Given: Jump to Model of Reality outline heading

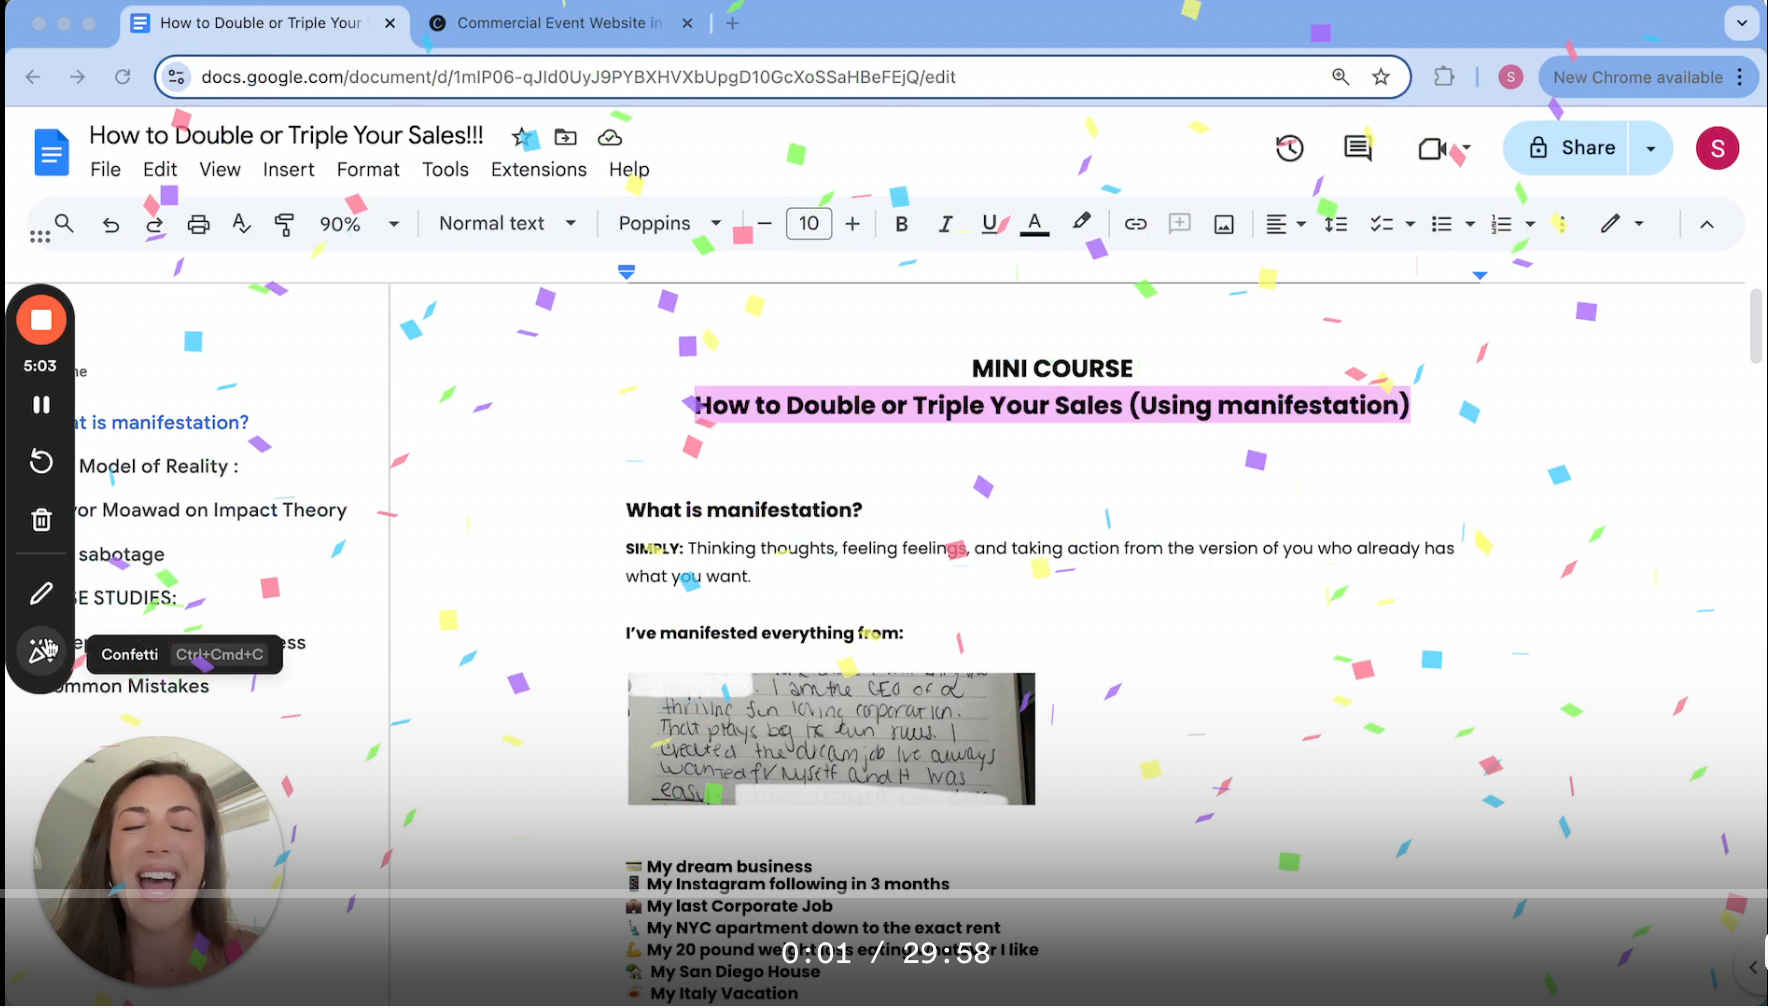Looking at the screenshot, I should click(159, 466).
